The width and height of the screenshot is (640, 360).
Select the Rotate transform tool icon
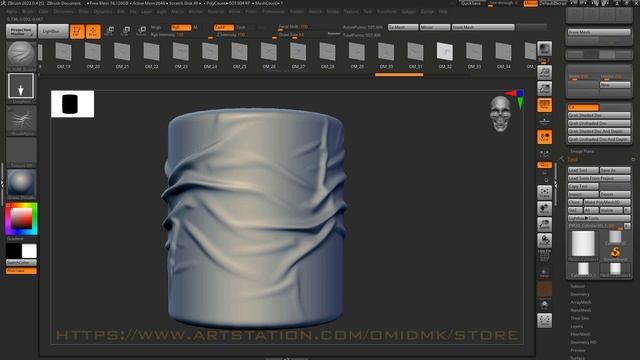(x=142, y=31)
